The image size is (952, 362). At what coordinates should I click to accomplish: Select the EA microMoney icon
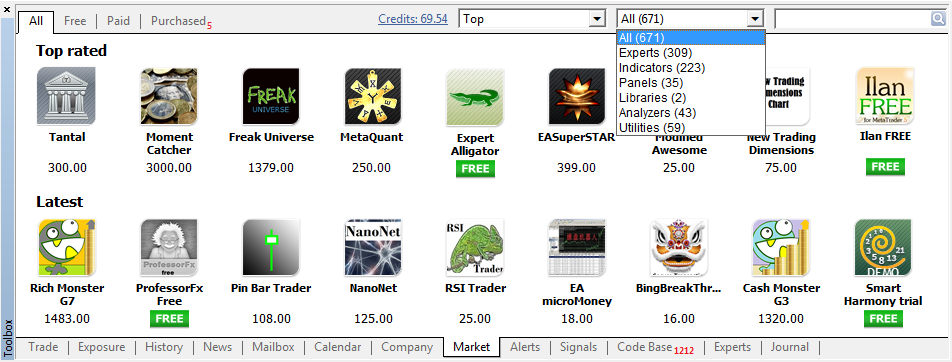pos(577,247)
